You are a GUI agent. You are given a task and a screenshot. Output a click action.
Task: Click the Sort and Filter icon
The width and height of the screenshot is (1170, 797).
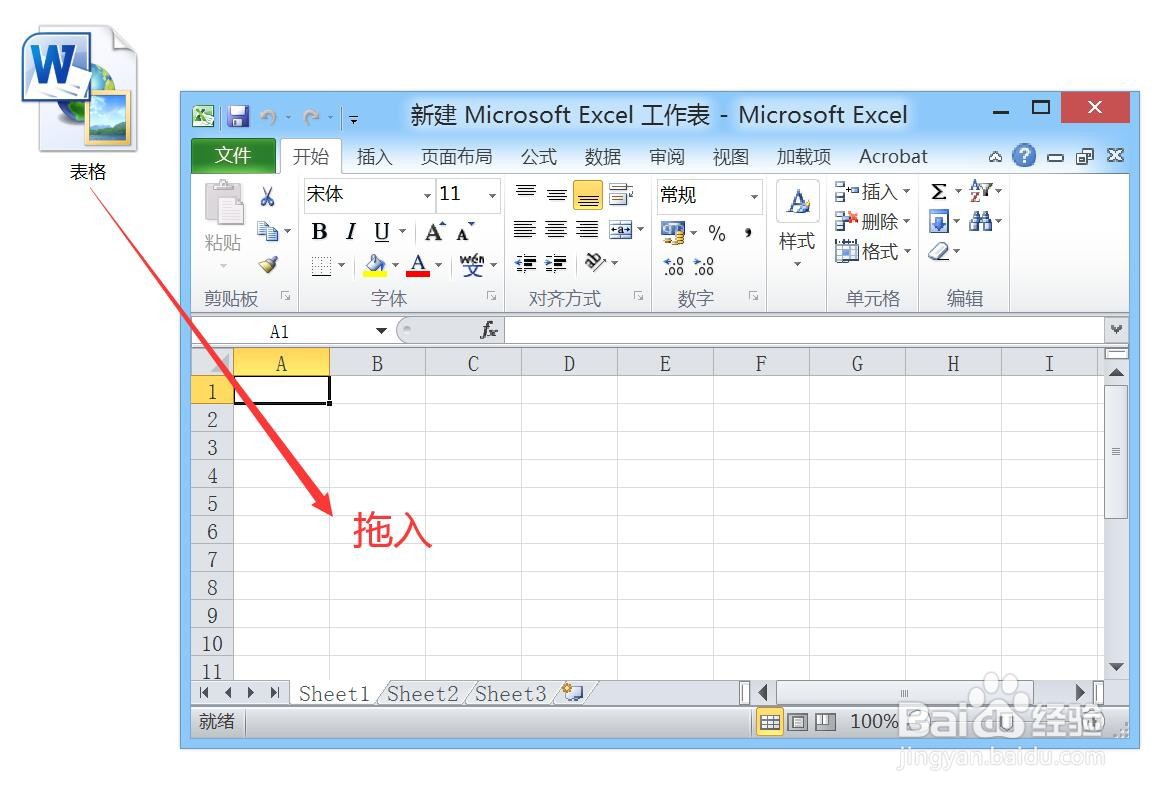980,191
